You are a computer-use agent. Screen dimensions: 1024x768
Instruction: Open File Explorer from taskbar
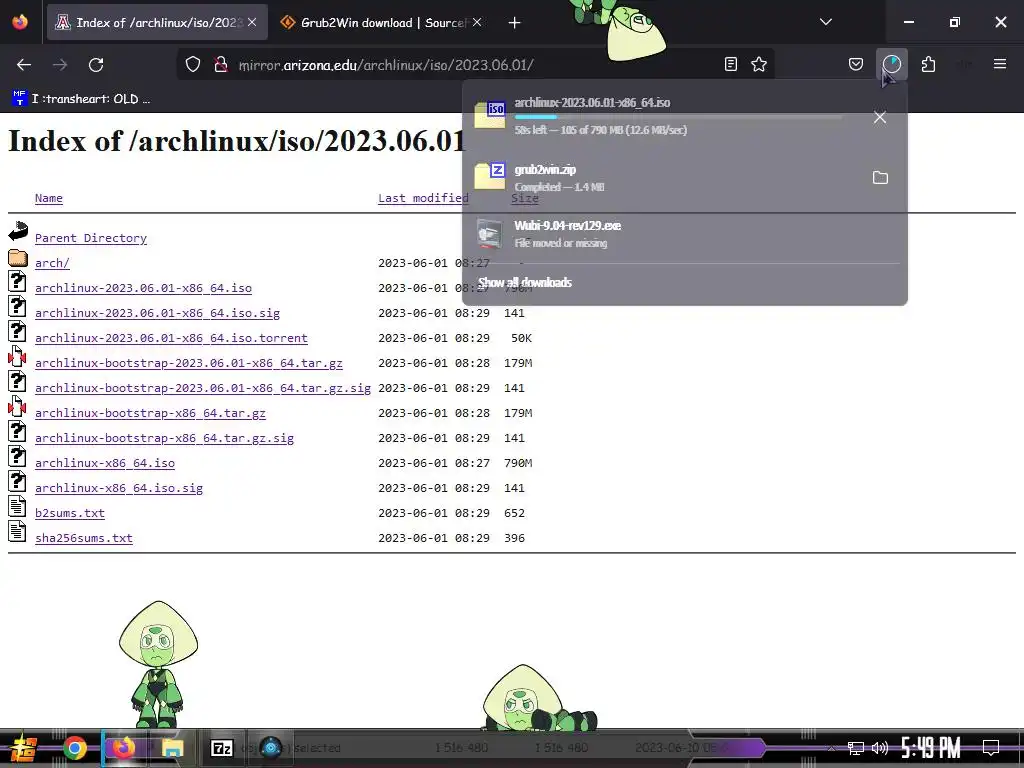point(173,748)
